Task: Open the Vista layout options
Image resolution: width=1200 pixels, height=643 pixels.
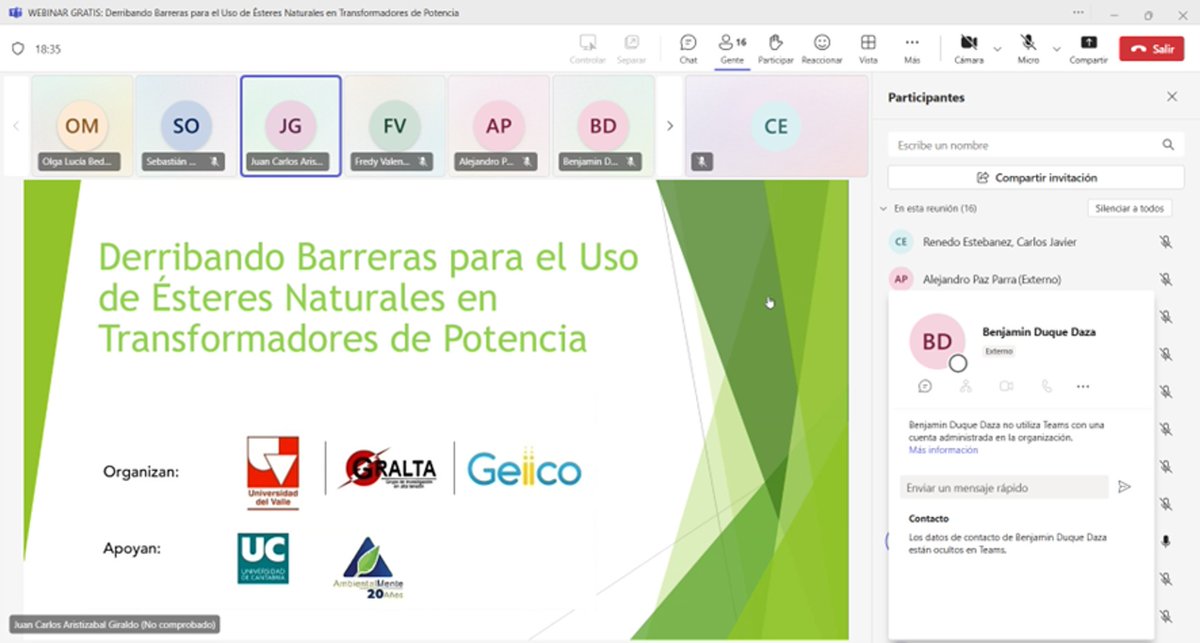Action: [868, 48]
